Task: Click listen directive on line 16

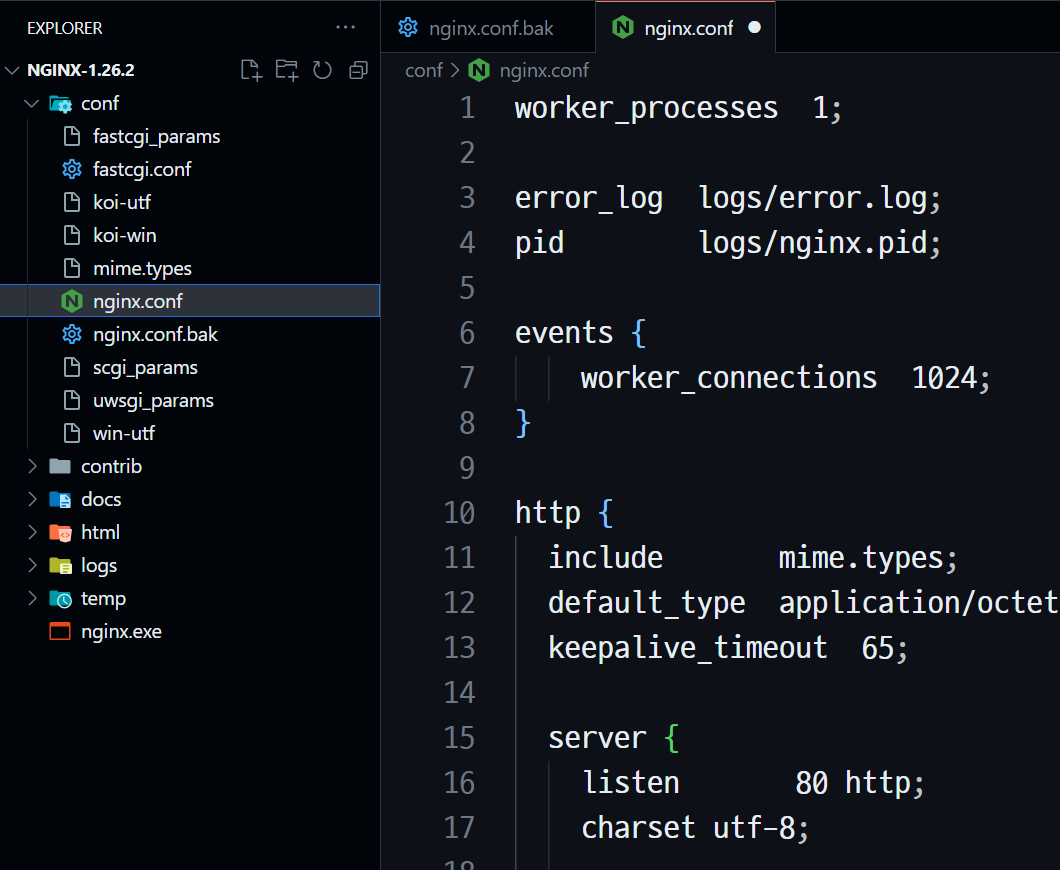Action: [631, 783]
